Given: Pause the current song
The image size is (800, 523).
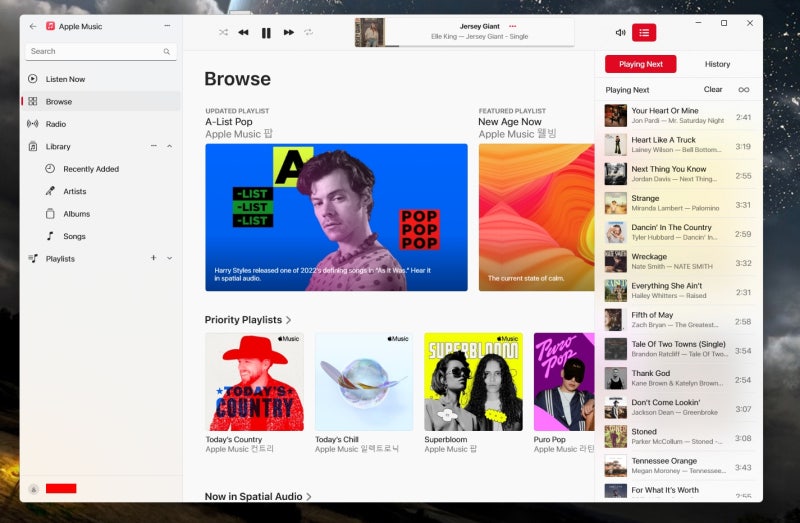Looking at the screenshot, I should point(266,33).
